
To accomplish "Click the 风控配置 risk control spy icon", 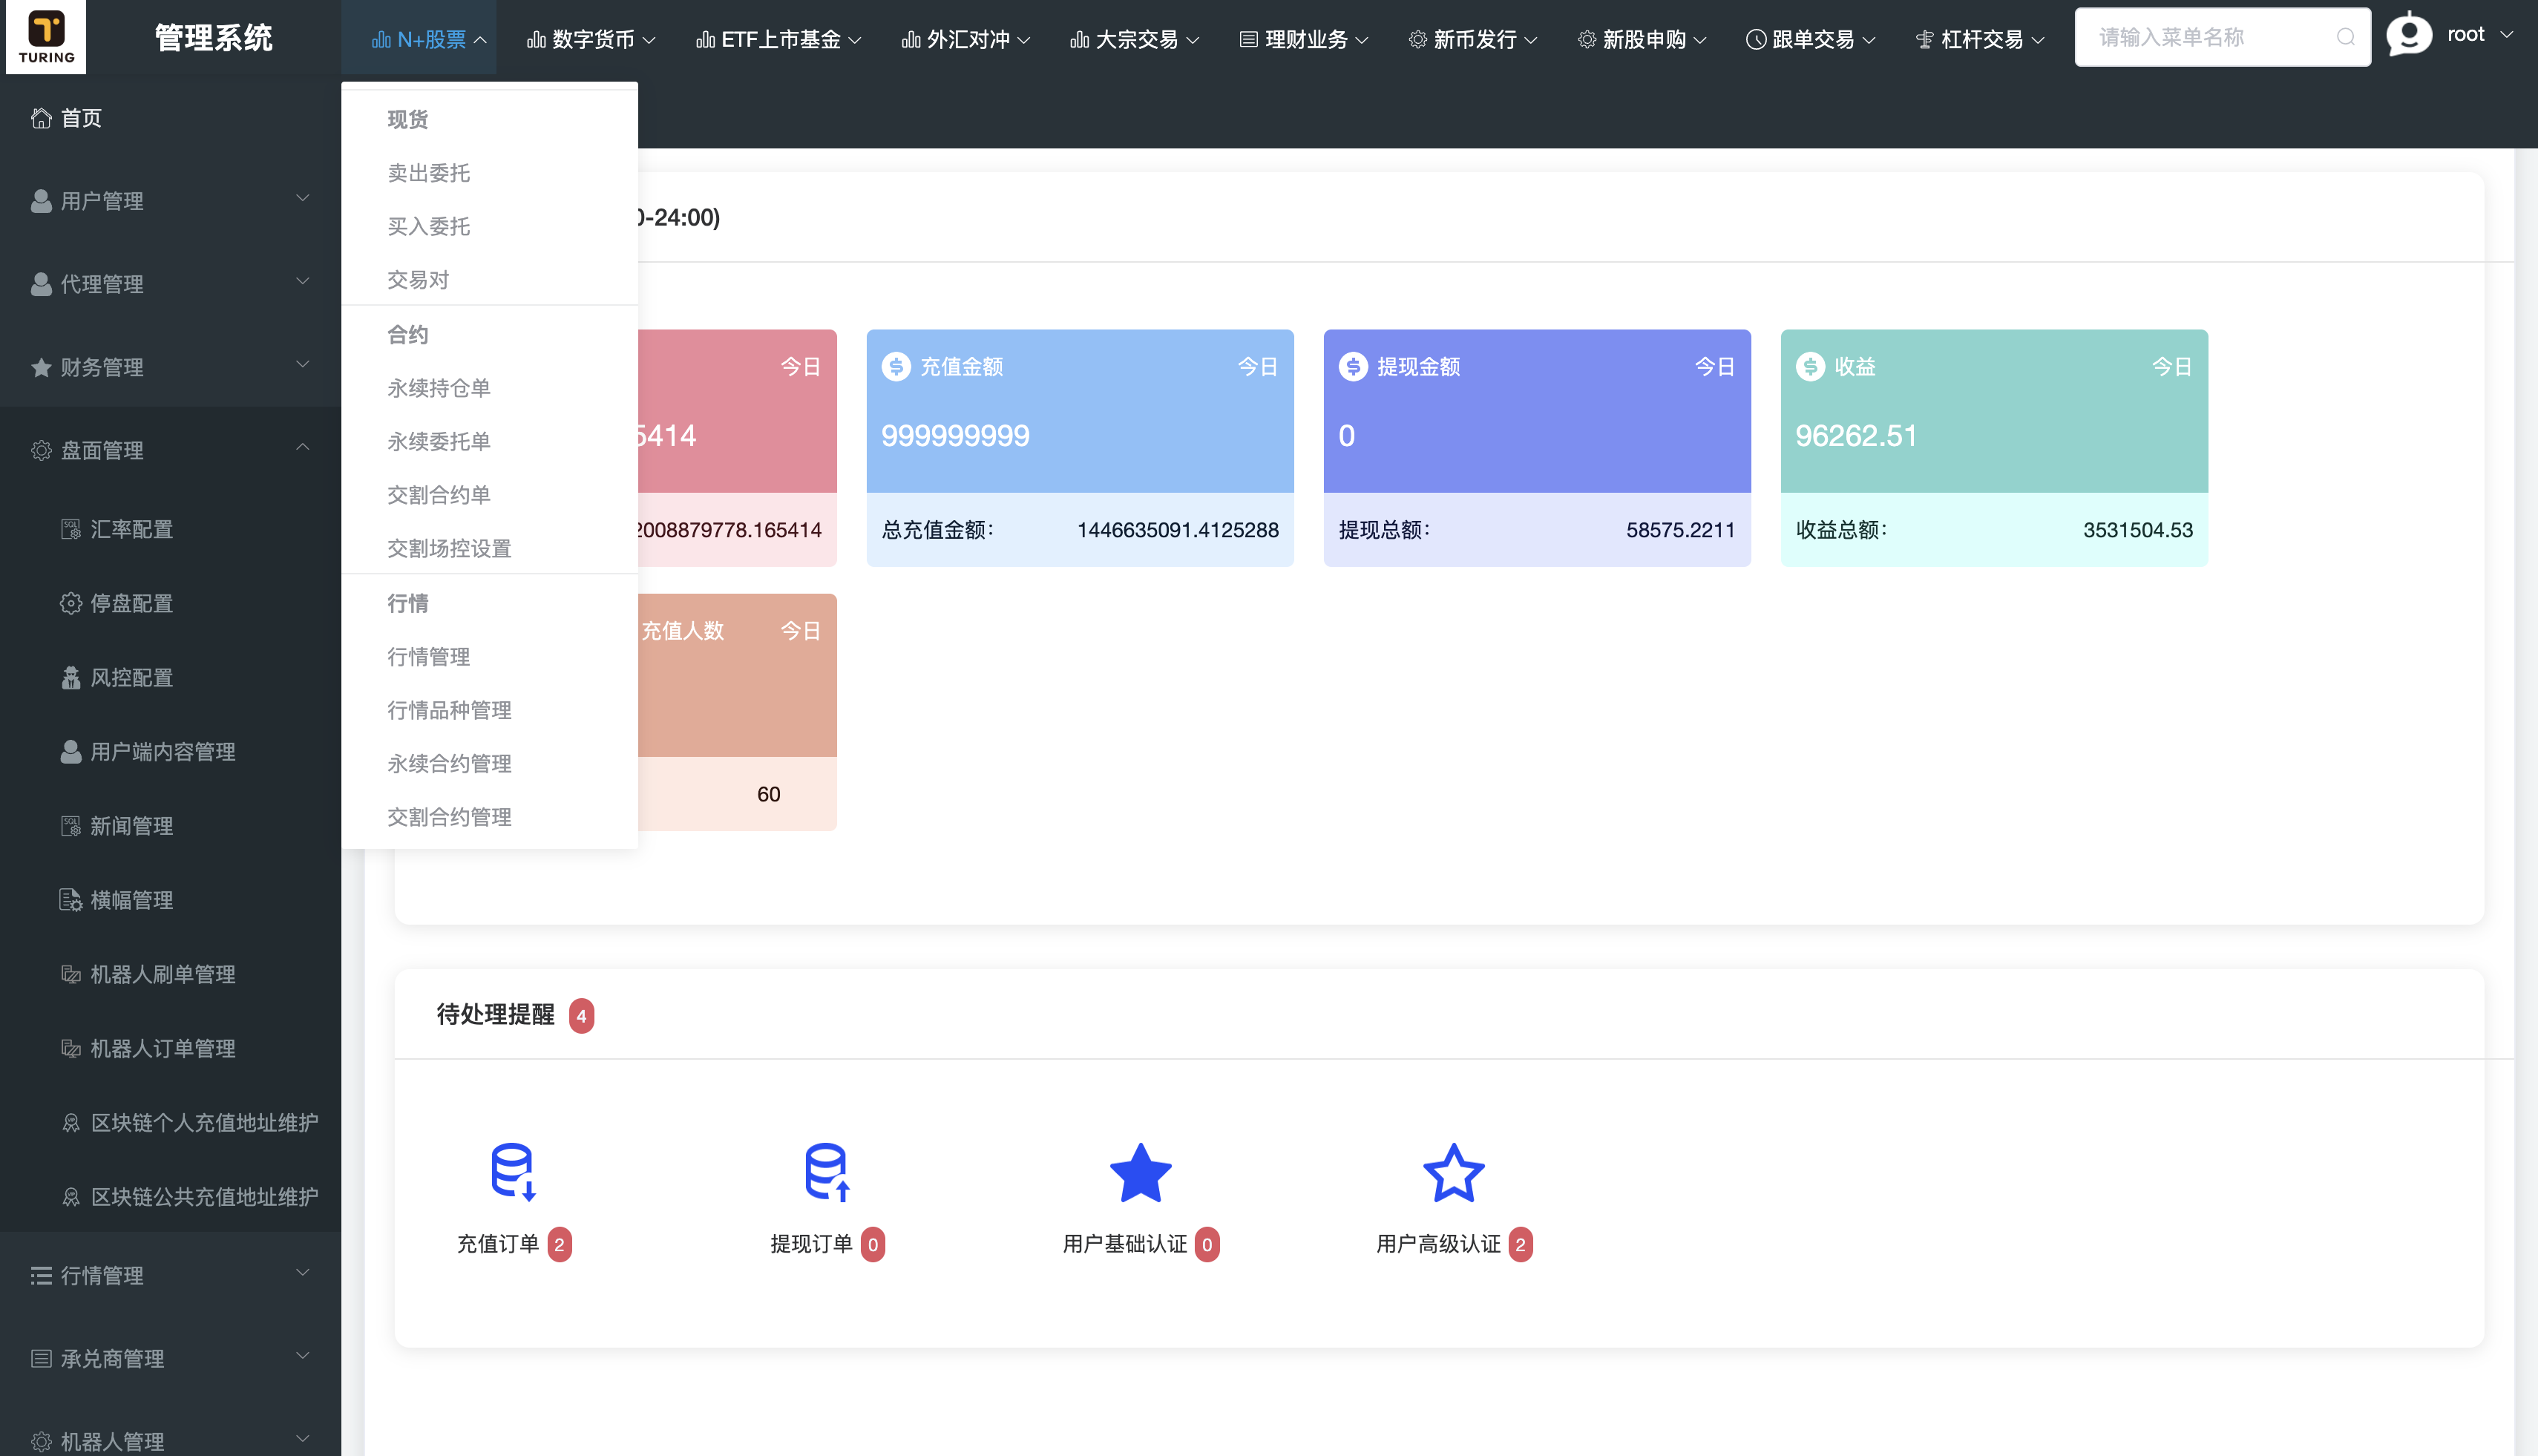I will pyautogui.click(x=71, y=677).
